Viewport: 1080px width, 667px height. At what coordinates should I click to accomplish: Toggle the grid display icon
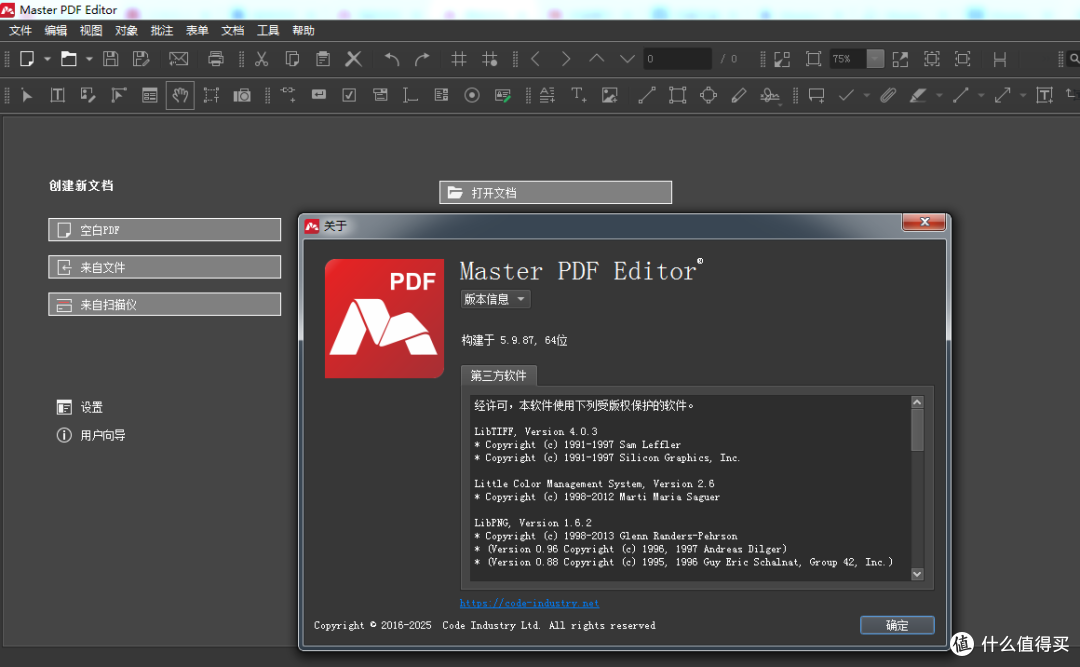(x=458, y=59)
